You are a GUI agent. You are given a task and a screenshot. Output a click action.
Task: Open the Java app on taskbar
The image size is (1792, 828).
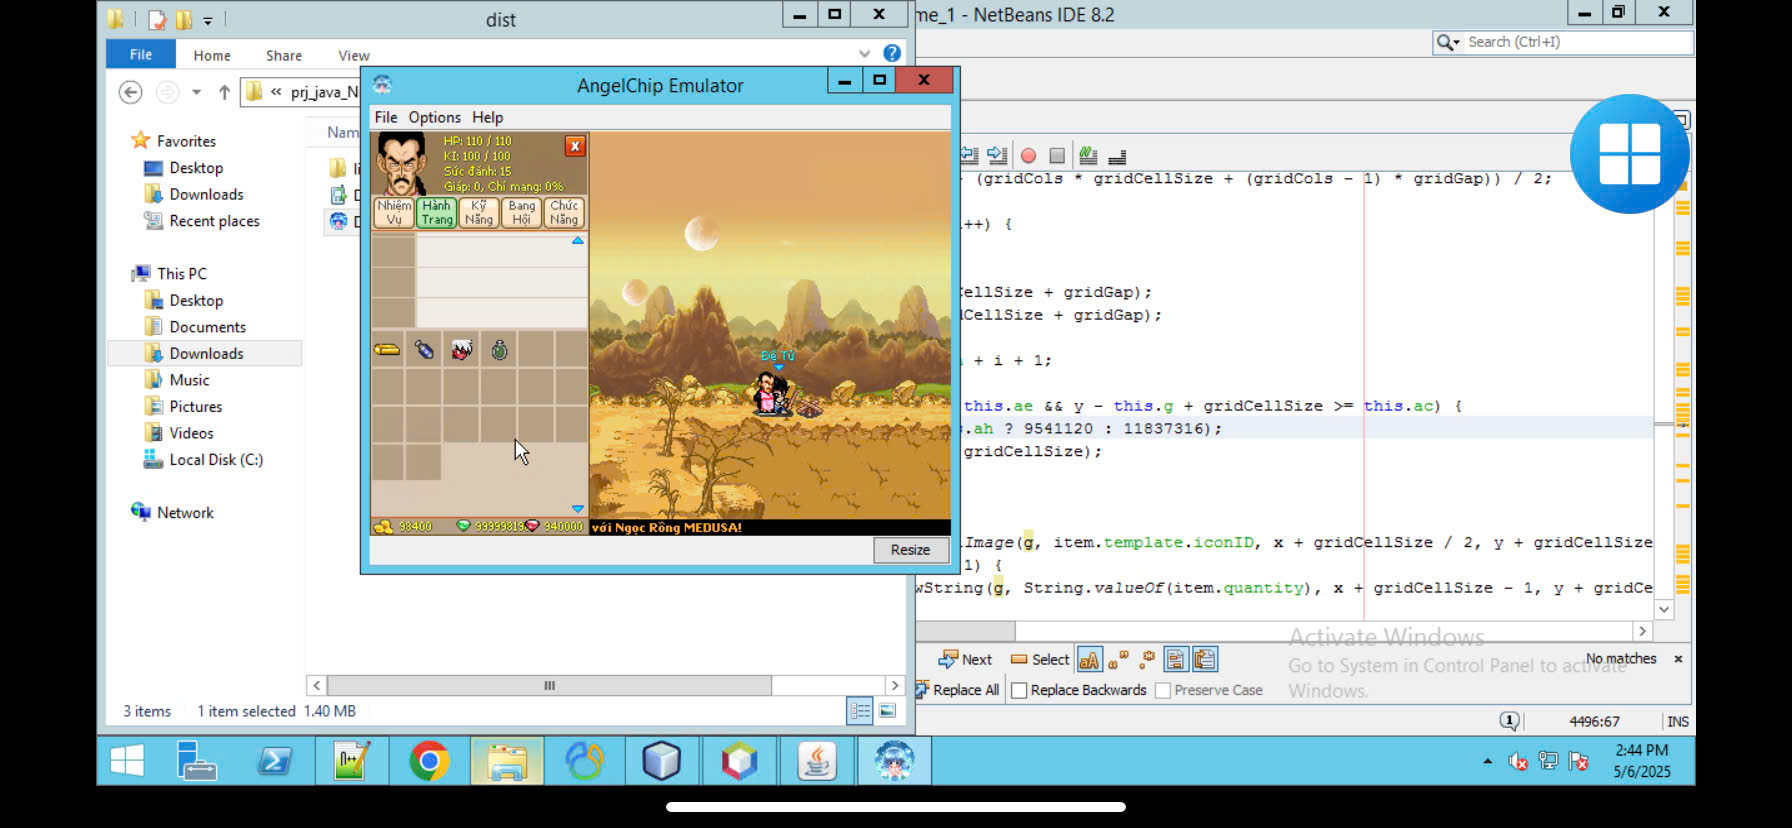(817, 761)
